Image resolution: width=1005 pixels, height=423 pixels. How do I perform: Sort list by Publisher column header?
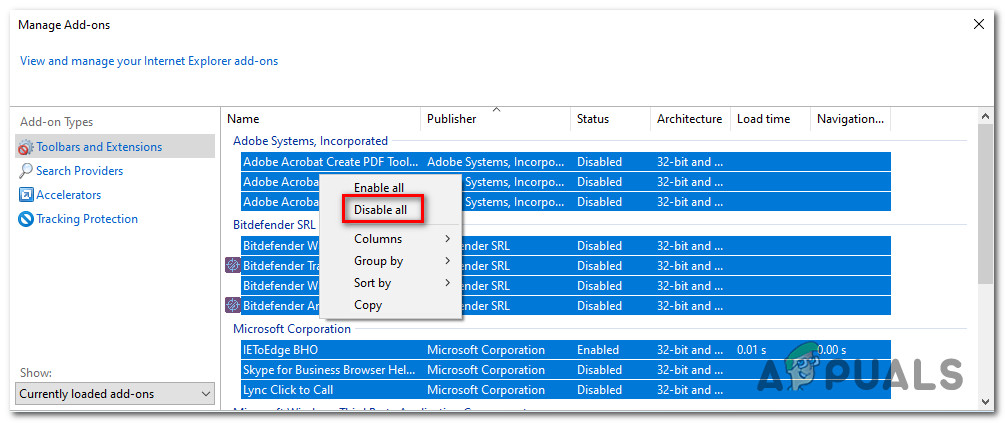click(452, 119)
